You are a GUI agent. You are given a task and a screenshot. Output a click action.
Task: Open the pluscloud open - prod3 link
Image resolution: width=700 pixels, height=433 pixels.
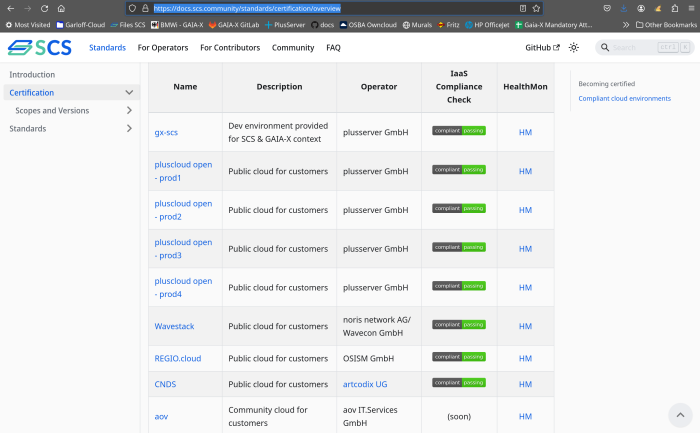(x=183, y=249)
